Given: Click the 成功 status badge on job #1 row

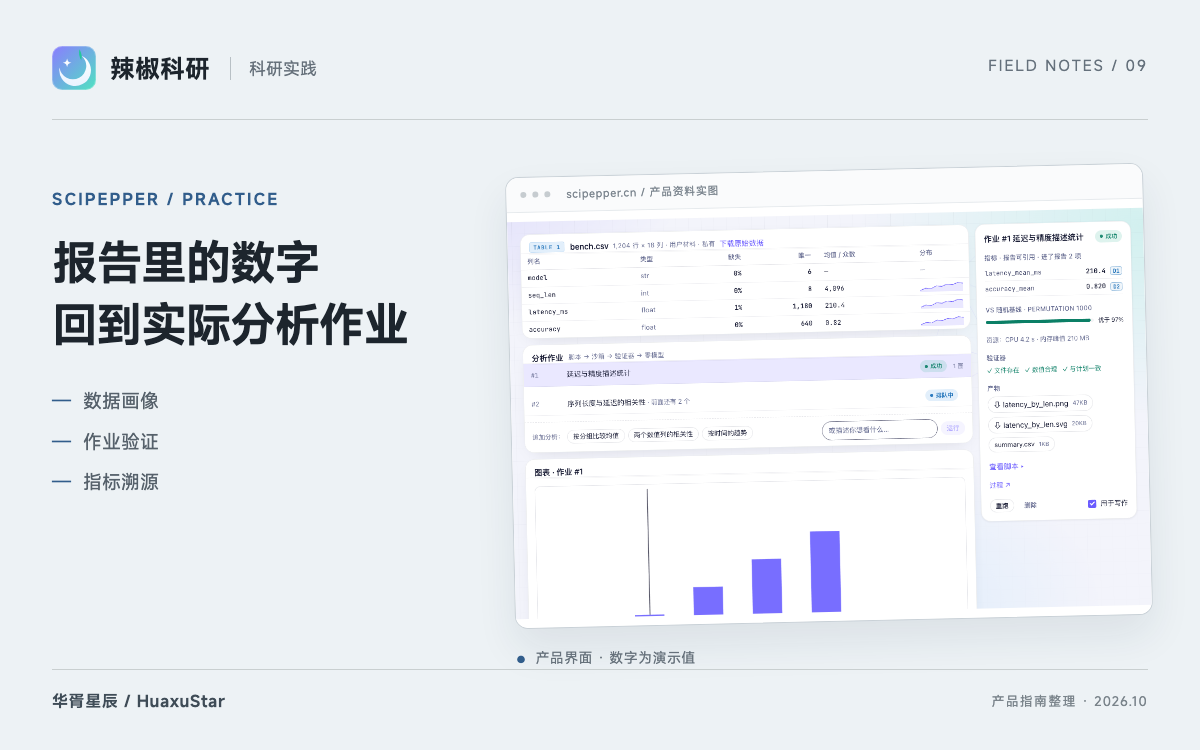Looking at the screenshot, I should click(x=933, y=366).
